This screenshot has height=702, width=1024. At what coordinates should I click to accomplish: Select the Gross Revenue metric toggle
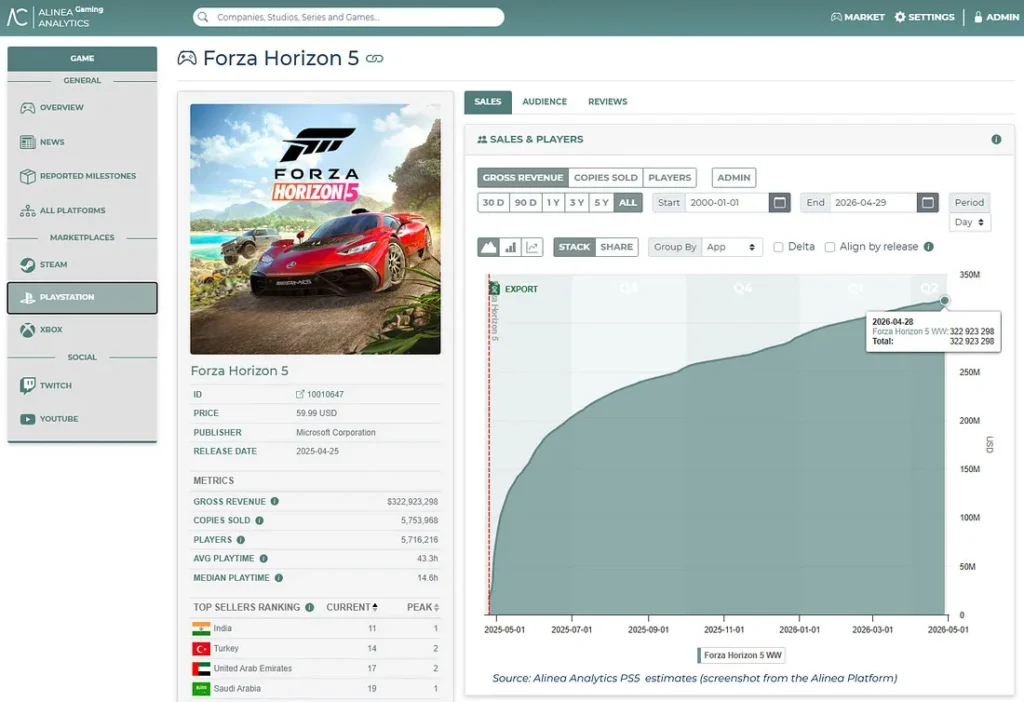click(x=522, y=178)
